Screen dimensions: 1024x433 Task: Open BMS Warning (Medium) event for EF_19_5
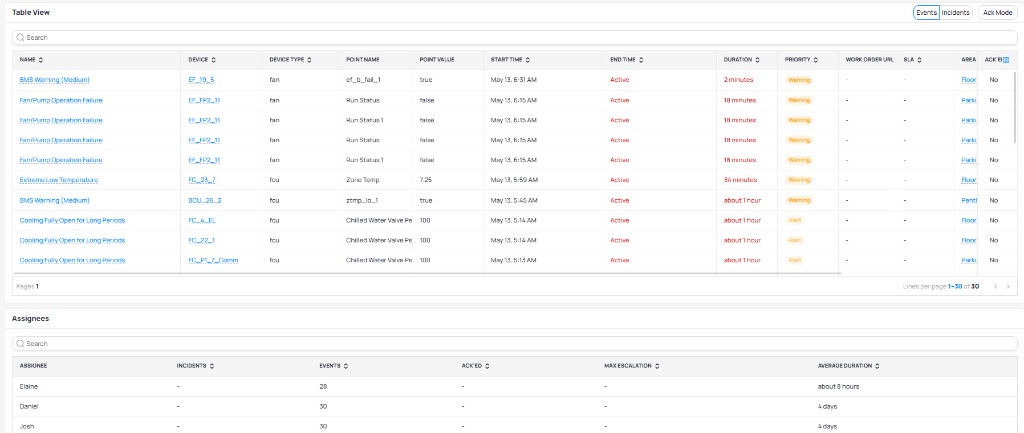click(x=54, y=80)
